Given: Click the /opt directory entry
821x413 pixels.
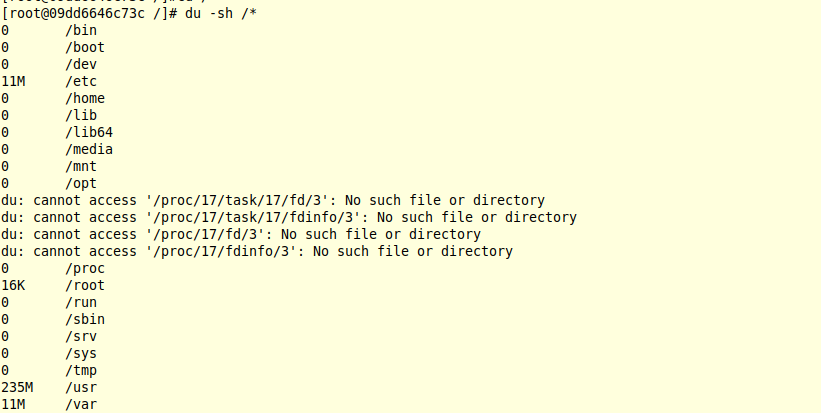Looking at the screenshot, I should point(81,183).
